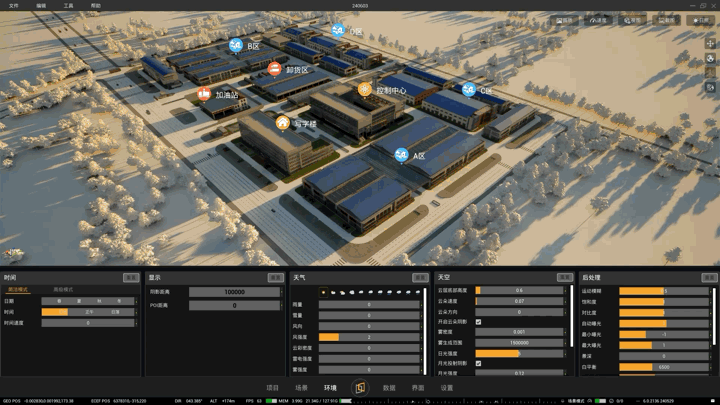Click reset button in the 天气 panel header
The image size is (720, 405).
(420, 277)
